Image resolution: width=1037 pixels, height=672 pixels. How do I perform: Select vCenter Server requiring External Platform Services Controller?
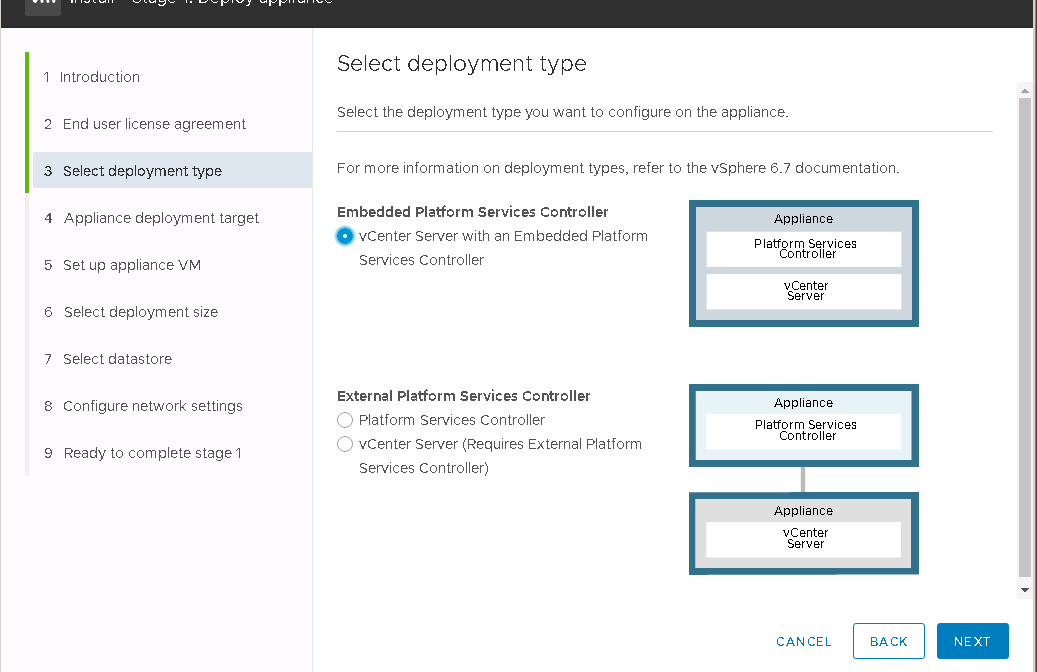pyautogui.click(x=345, y=444)
